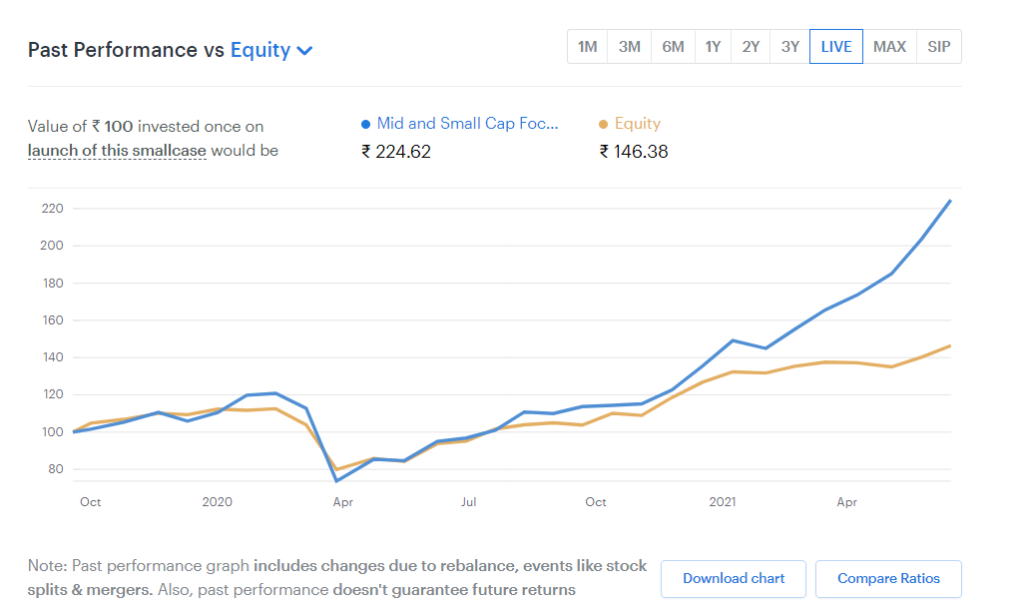Viewport: 1023px width, 616px height.
Task: Select the LIVE performance tab
Action: coord(836,47)
